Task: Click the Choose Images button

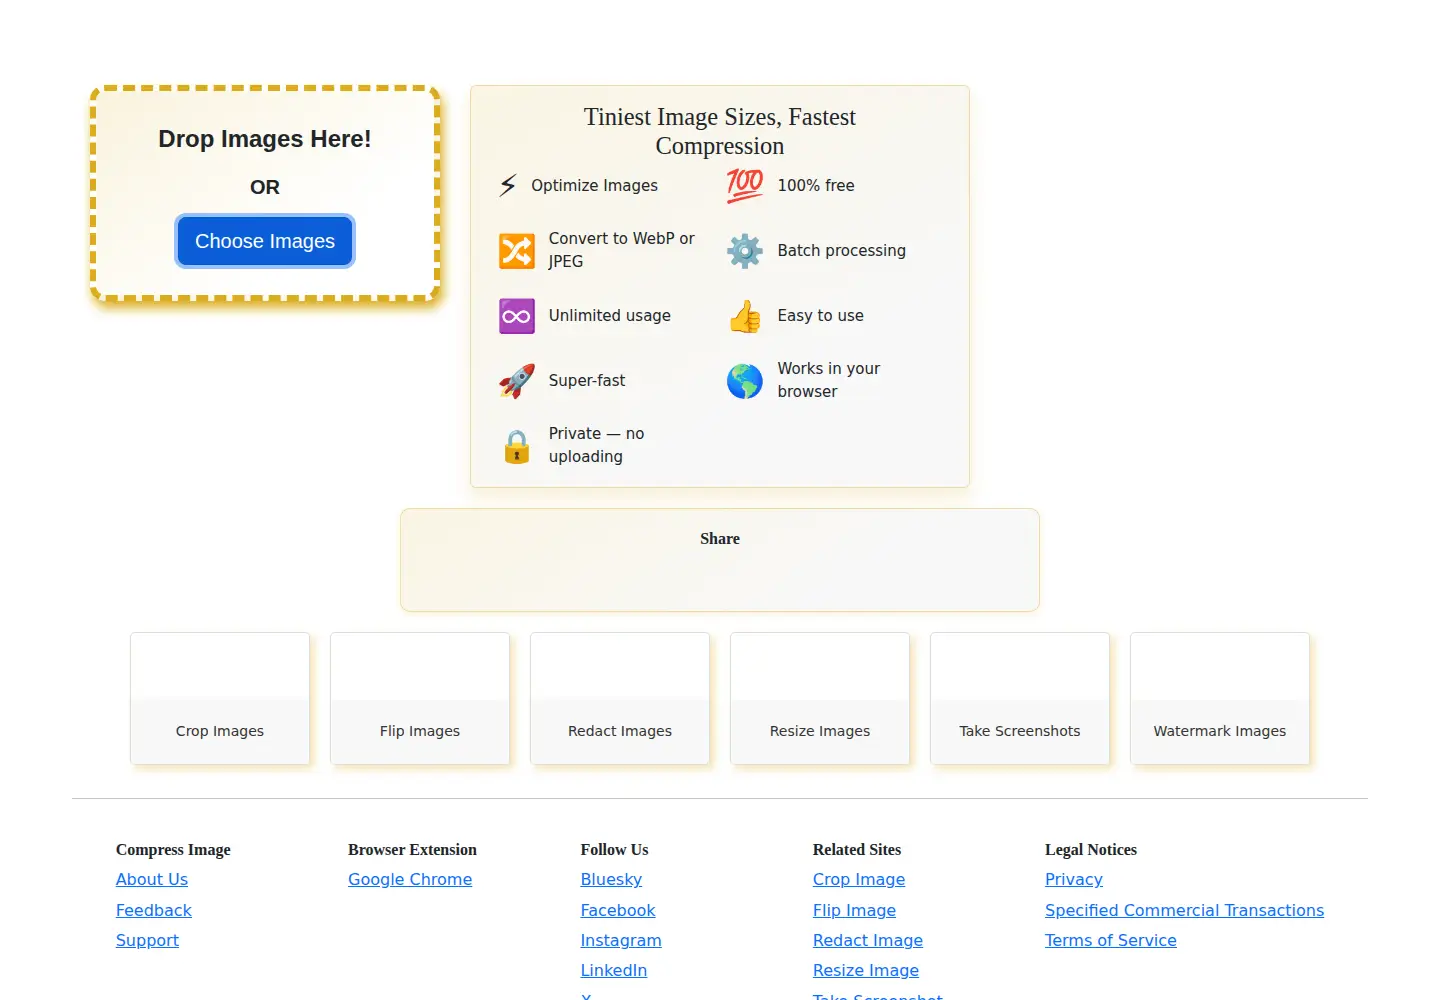Action: [x=265, y=241]
